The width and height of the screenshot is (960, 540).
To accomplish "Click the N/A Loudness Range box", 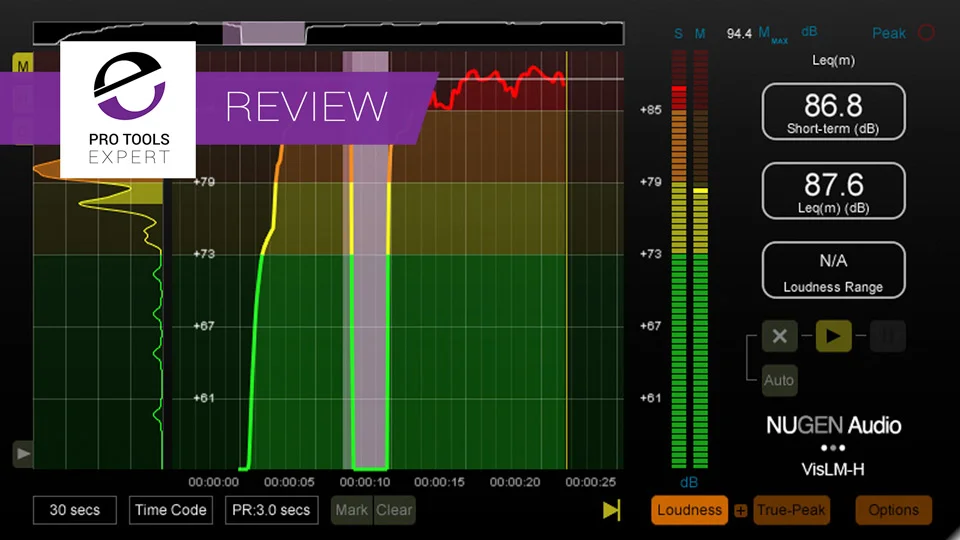I will (833, 270).
